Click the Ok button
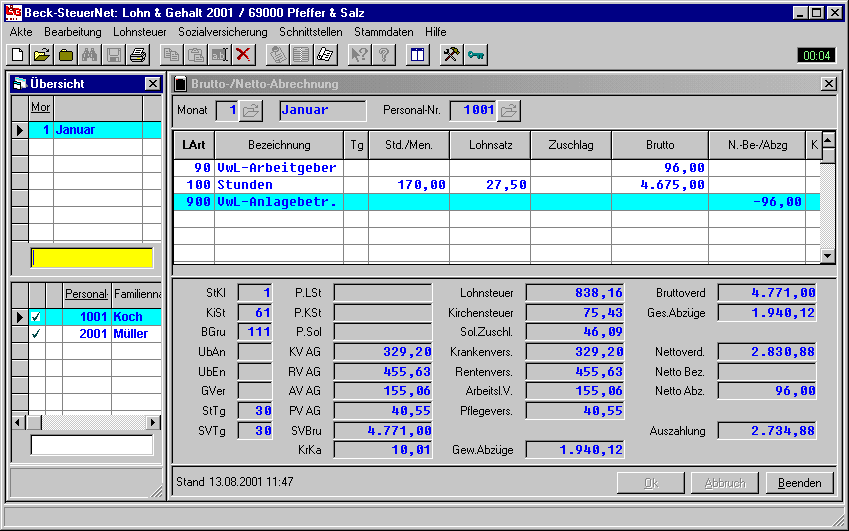The height and width of the screenshot is (531, 849). [x=651, y=483]
